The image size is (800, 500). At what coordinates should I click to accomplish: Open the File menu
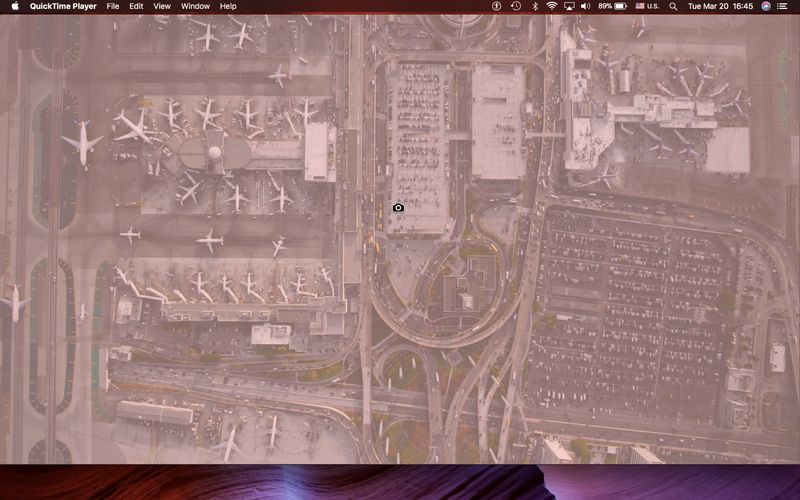pos(113,6)
